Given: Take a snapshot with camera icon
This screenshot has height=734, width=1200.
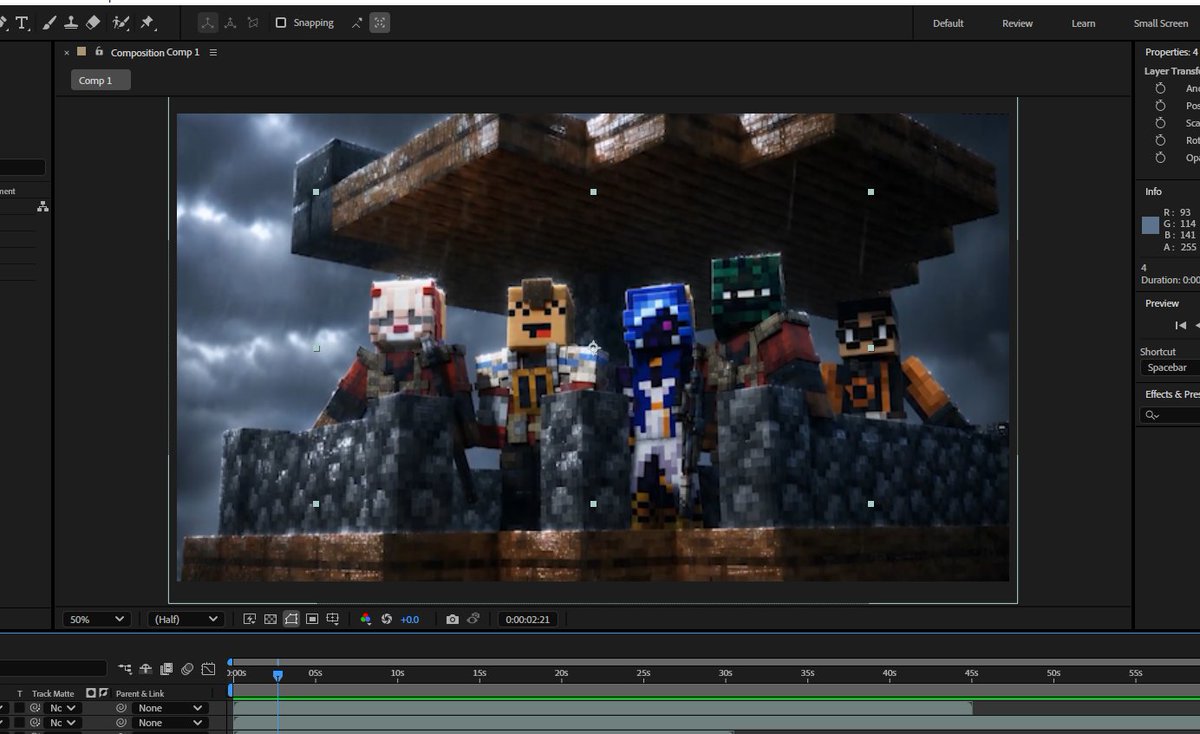Looking at the screenshot, I should tap(452, 619).
